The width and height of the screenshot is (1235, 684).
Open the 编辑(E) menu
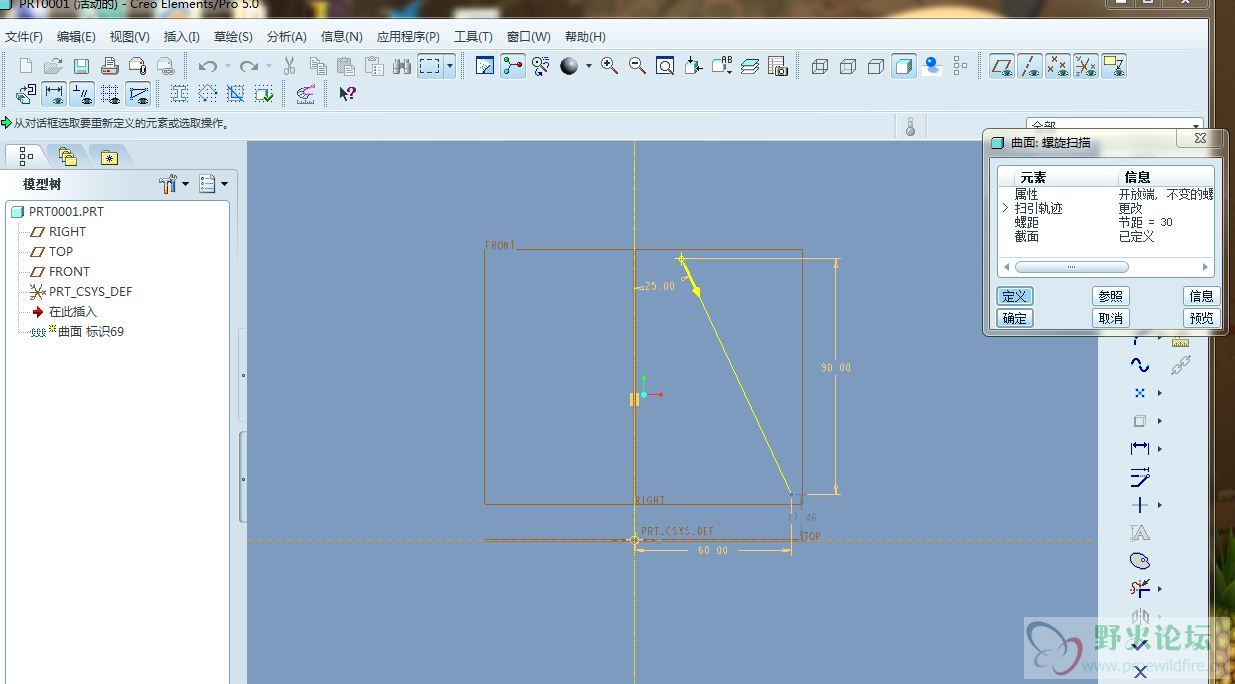76,37
